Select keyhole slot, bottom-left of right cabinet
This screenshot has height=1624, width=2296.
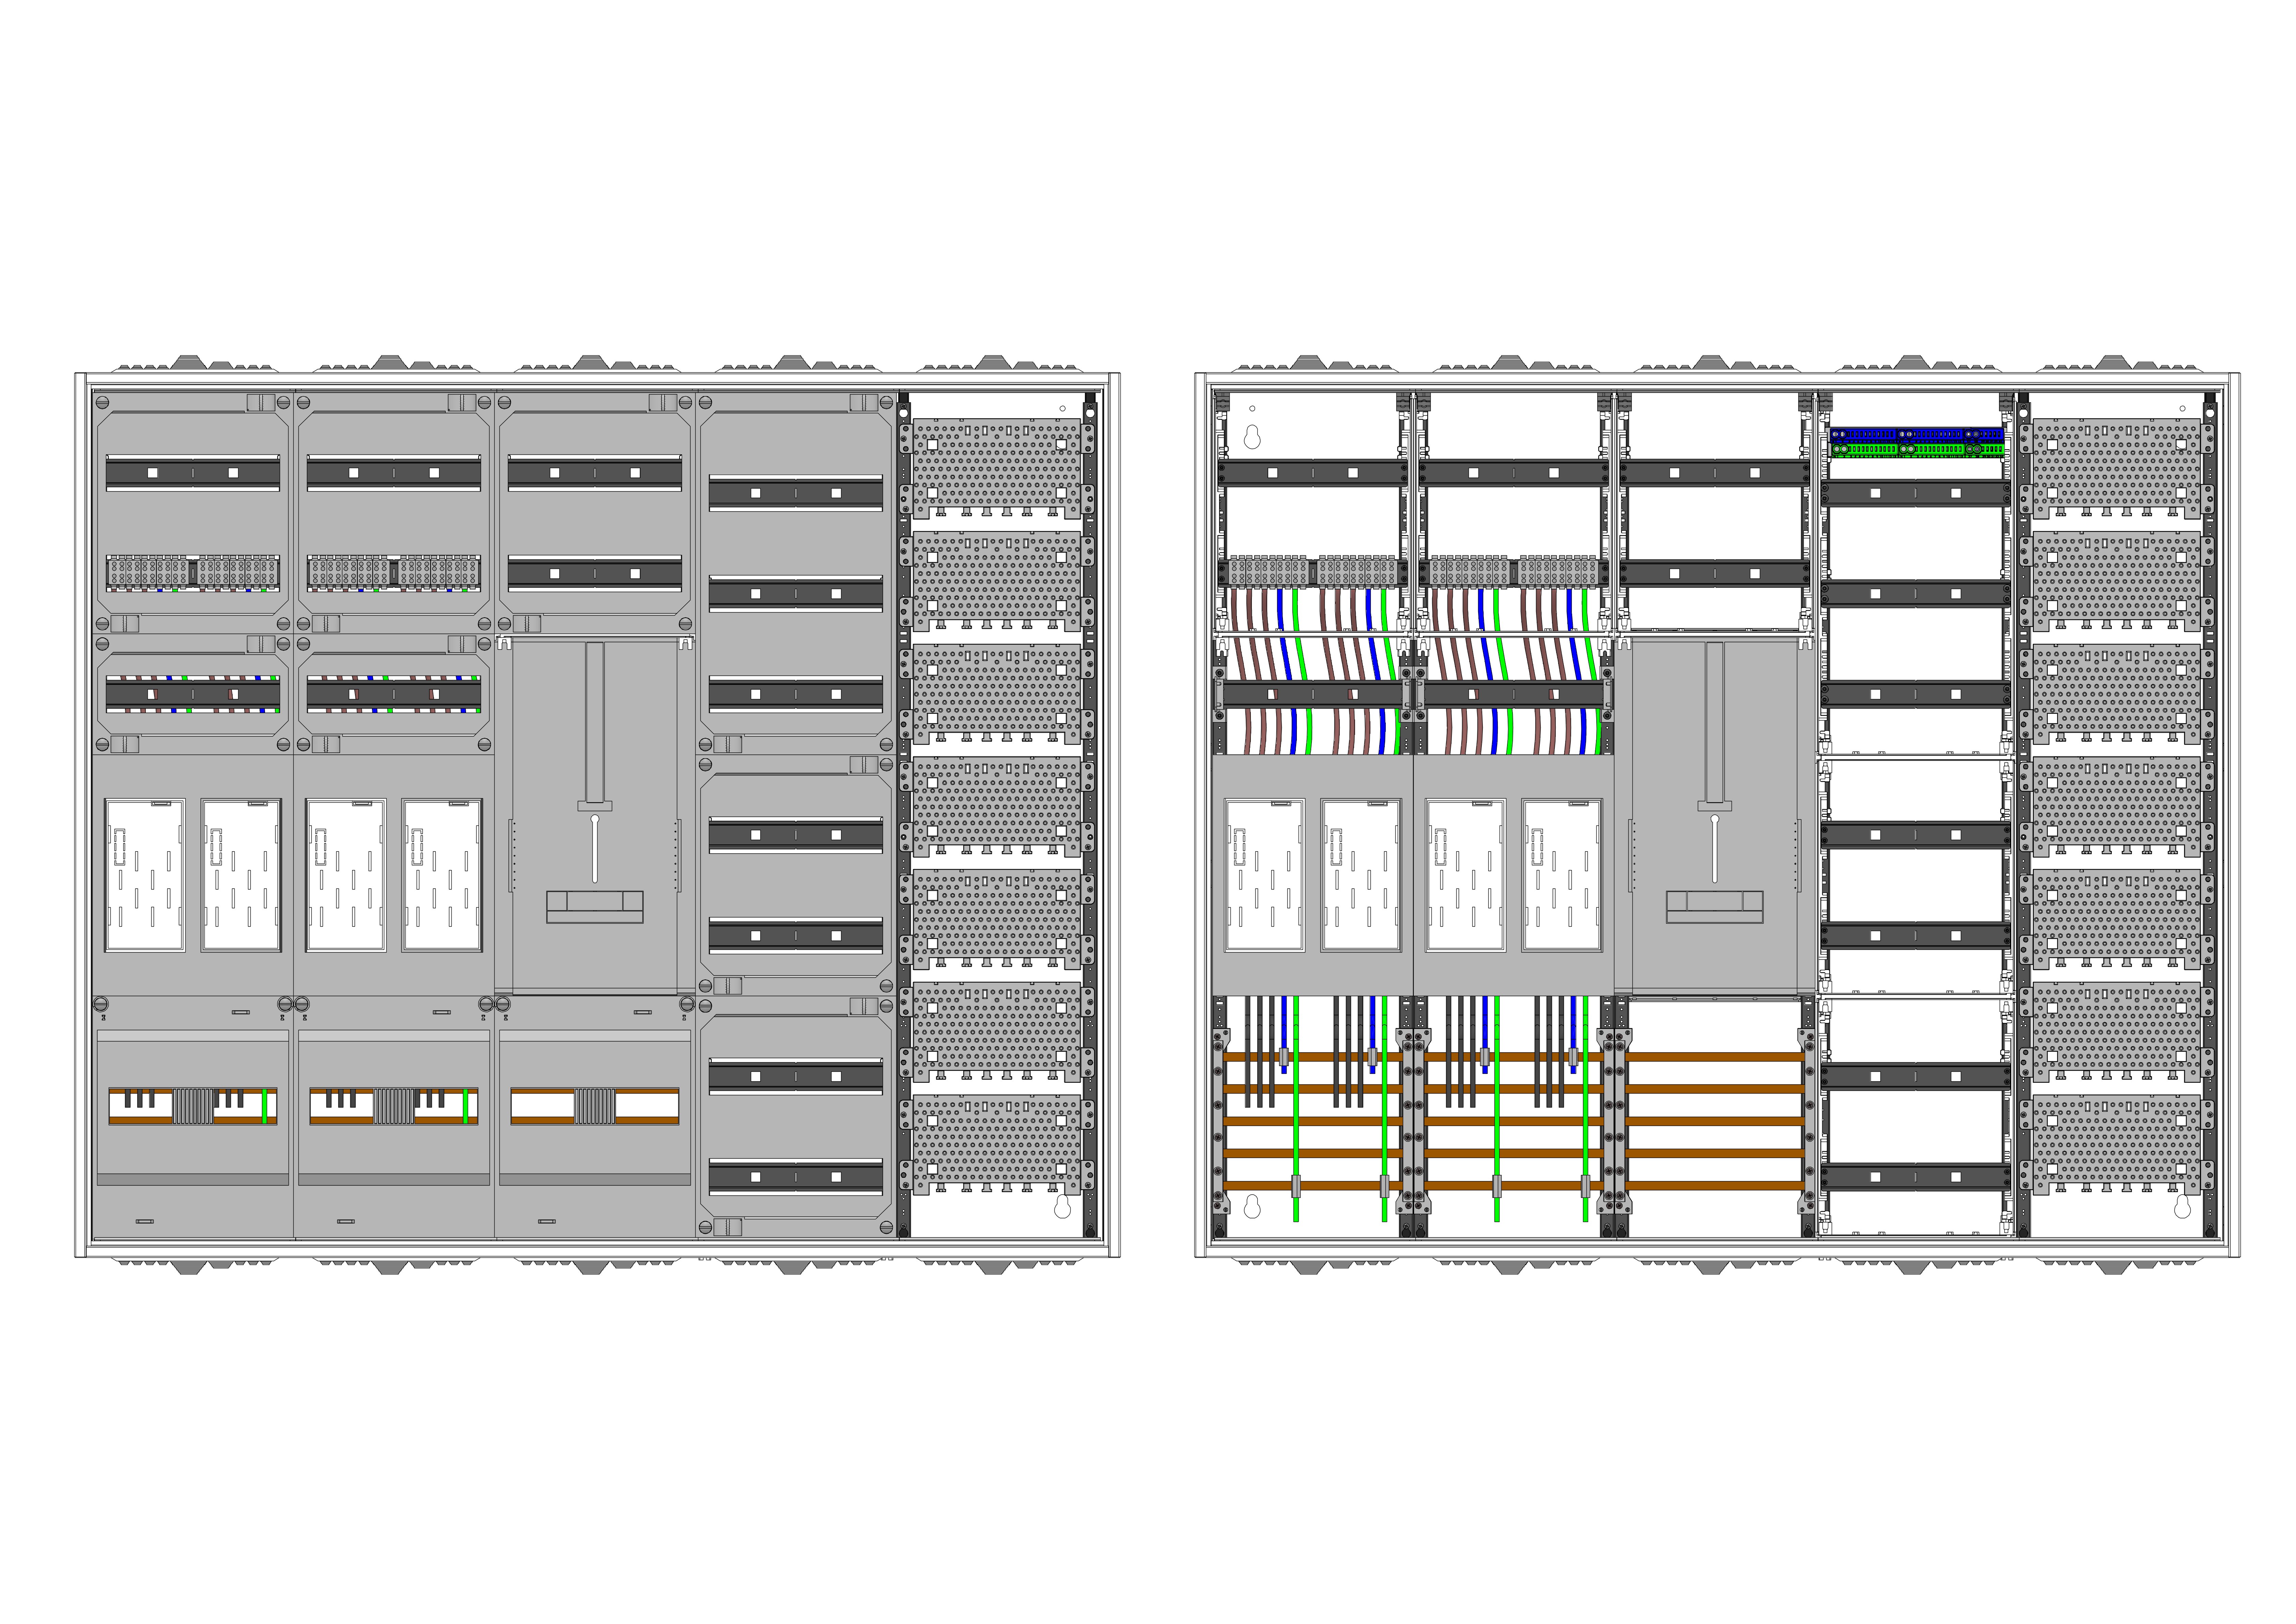tap(1252, 1208)
